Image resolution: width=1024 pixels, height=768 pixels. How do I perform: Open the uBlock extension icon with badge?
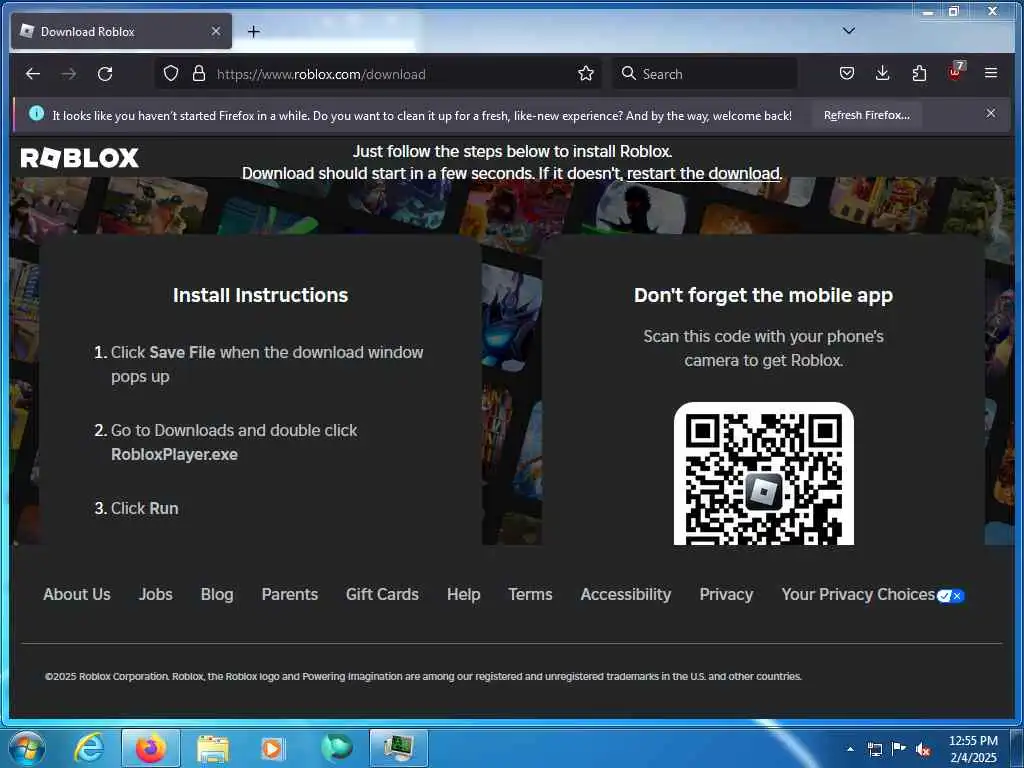[955, 72]
